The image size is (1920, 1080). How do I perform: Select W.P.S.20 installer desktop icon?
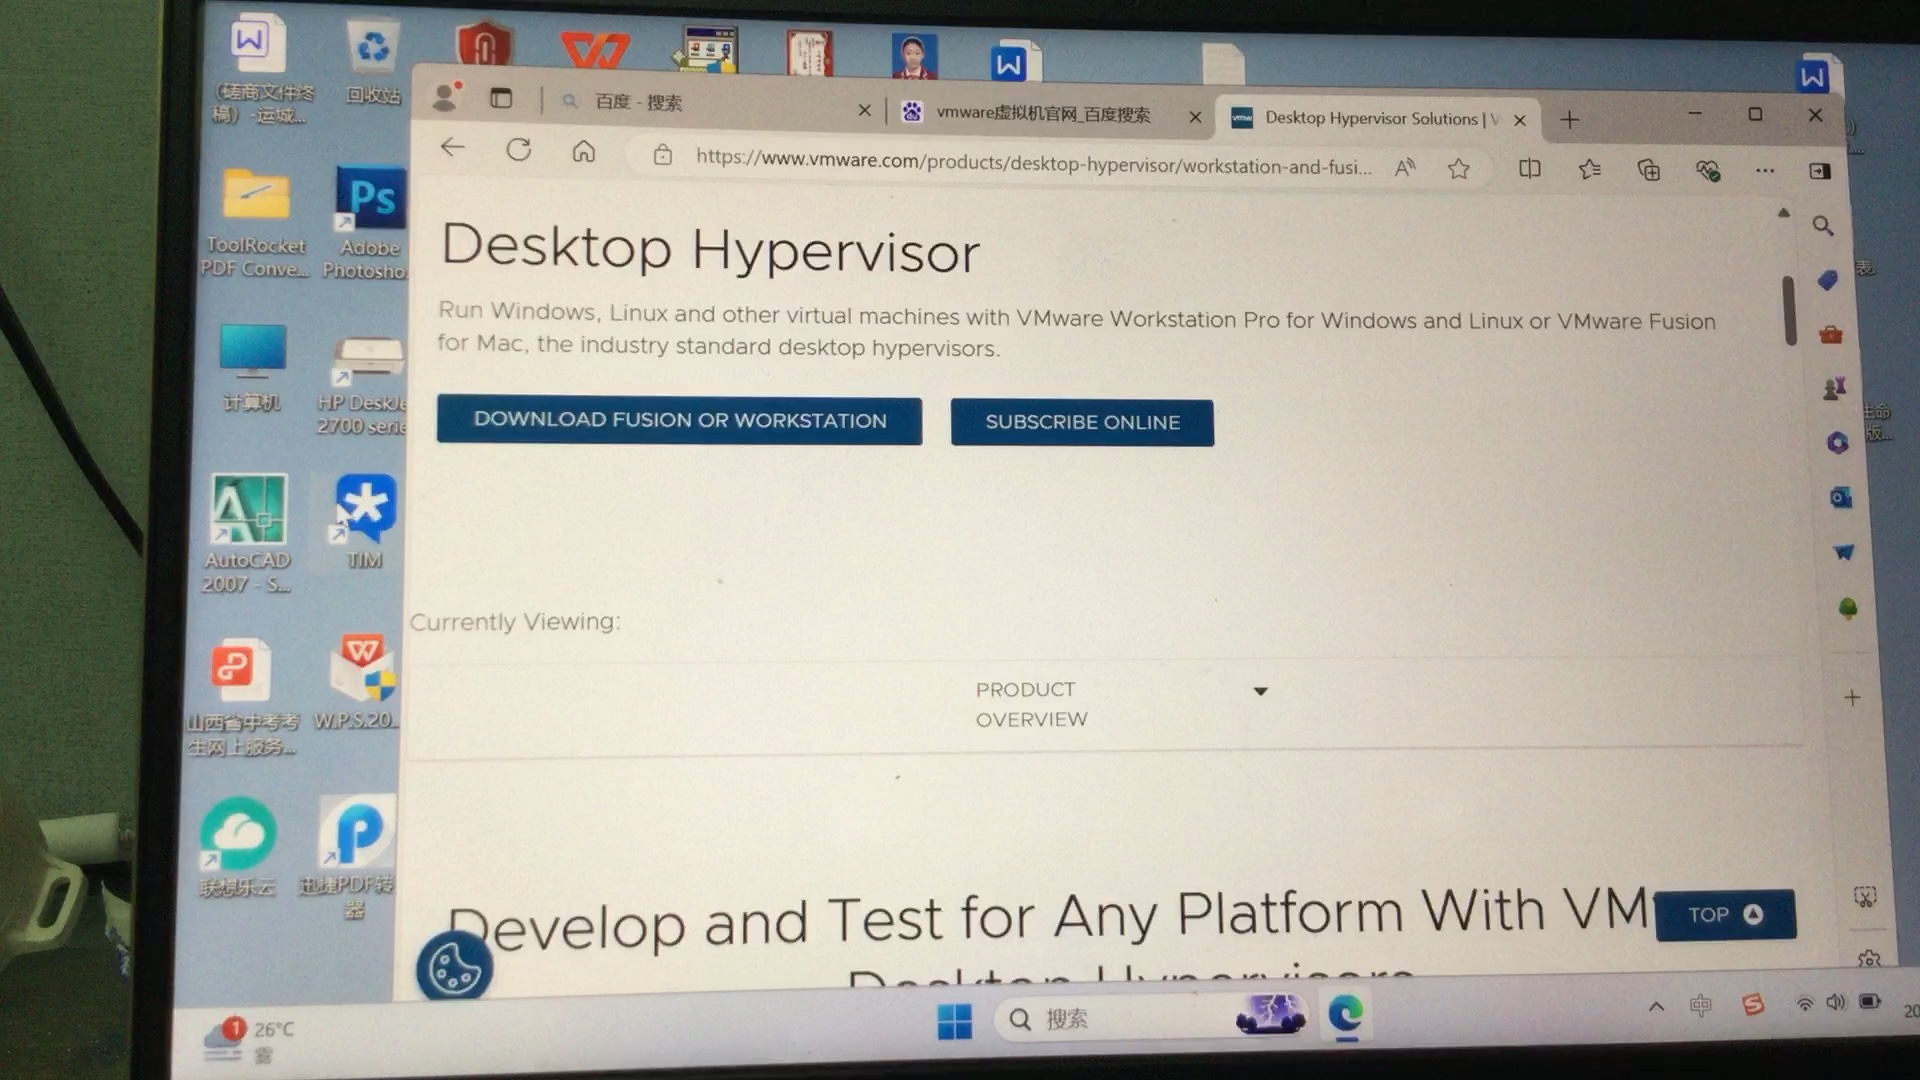click(358, 681)
